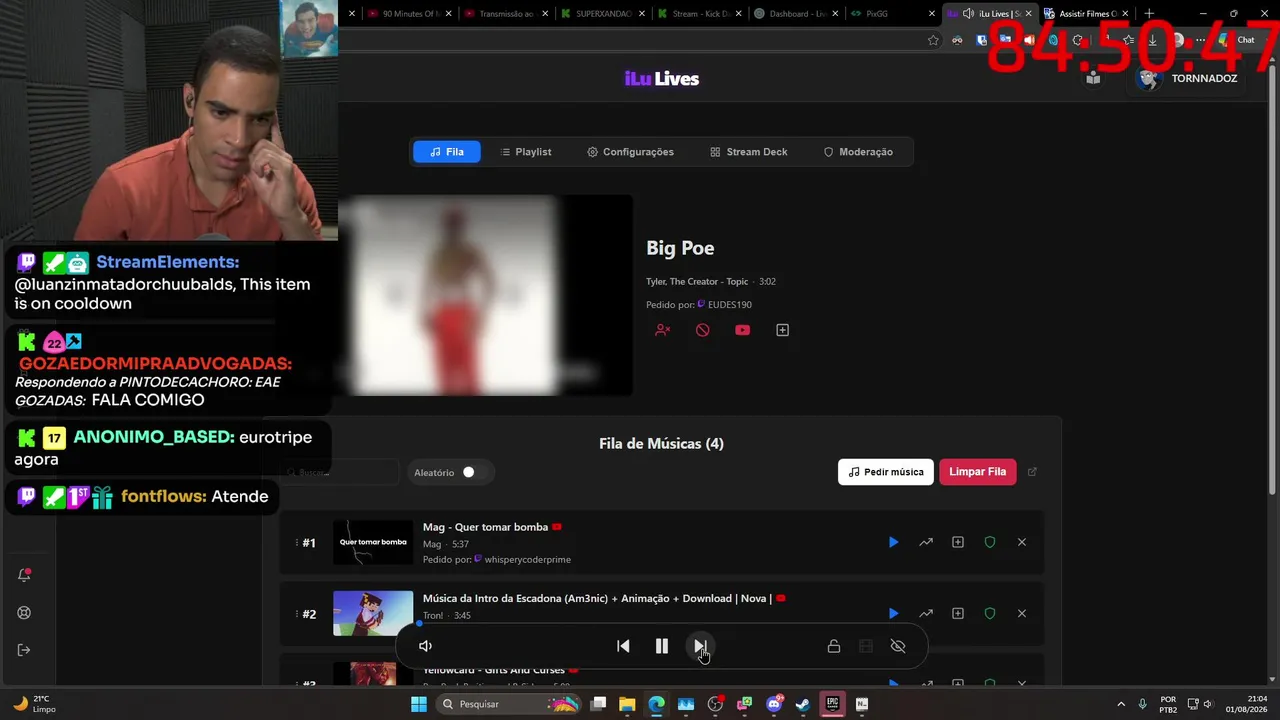Viewport: 1280px width, 720px height.
Task: Click the lifebuoy support icon in sidebar
Action: 24,613
